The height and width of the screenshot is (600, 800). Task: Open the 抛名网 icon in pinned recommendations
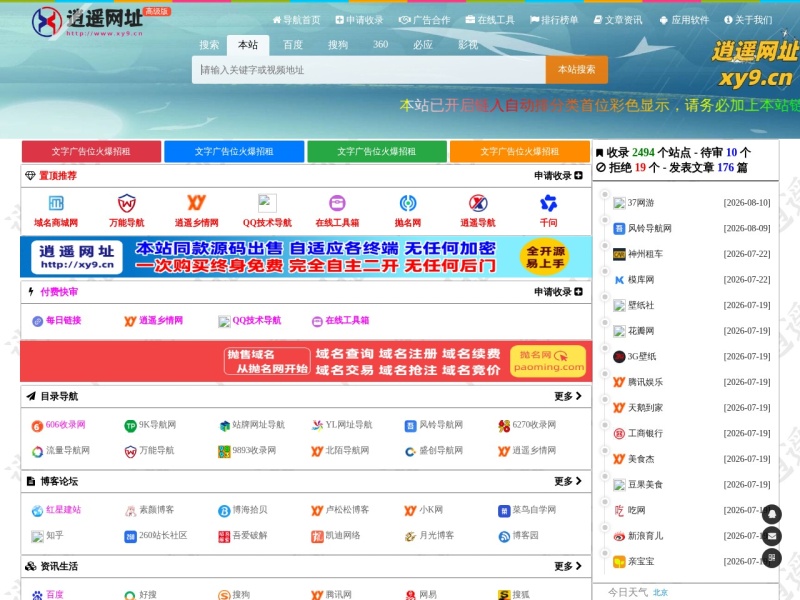pyautogui.click(x=408, y=203)
